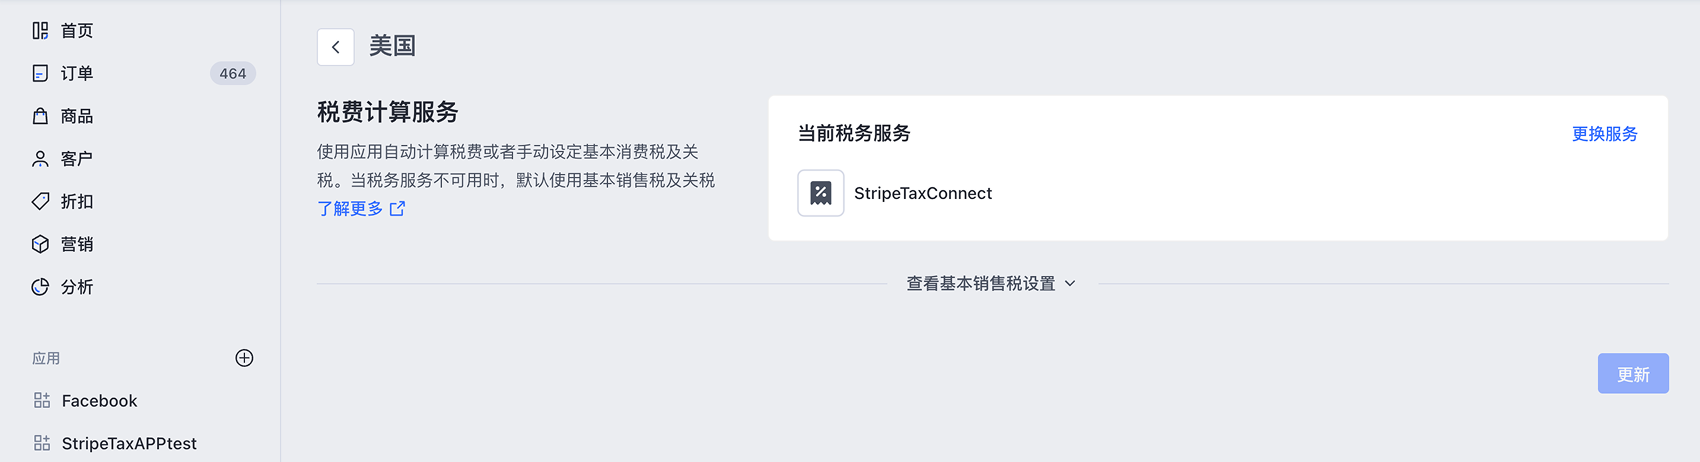Click the home (首页) sidebar icon
The height and width of the screenshot is (462, 1700).
tap(40, 31)
